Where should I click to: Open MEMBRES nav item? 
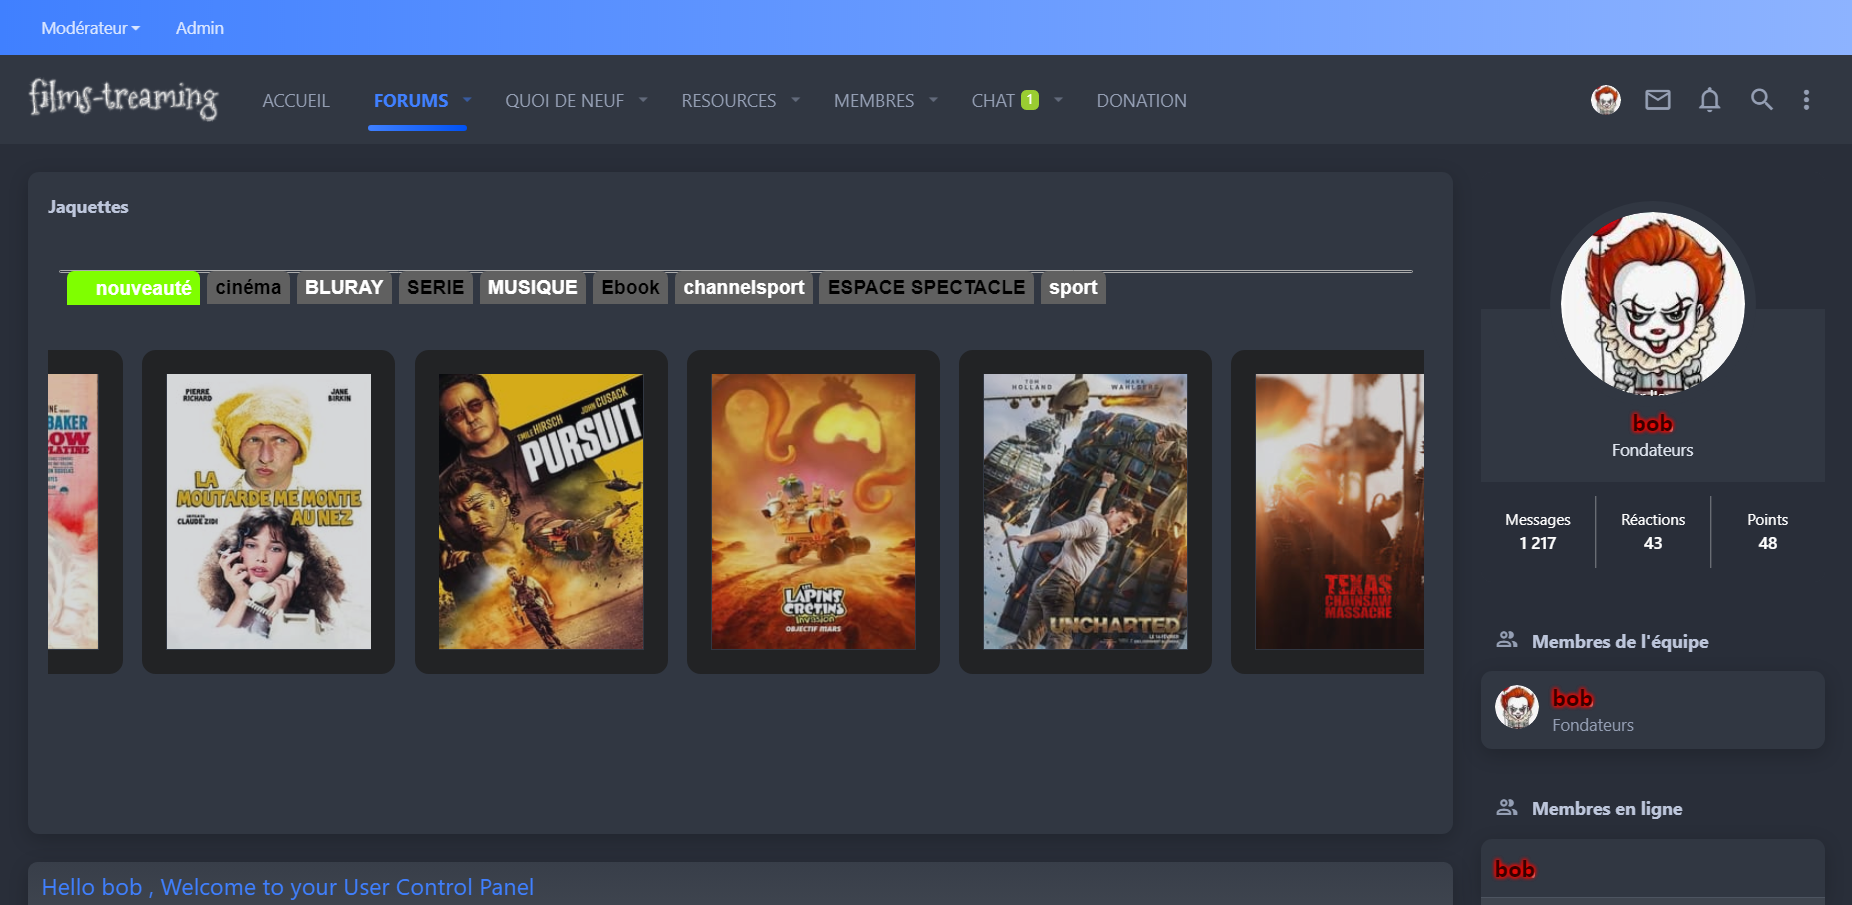(x=874, y=101)
